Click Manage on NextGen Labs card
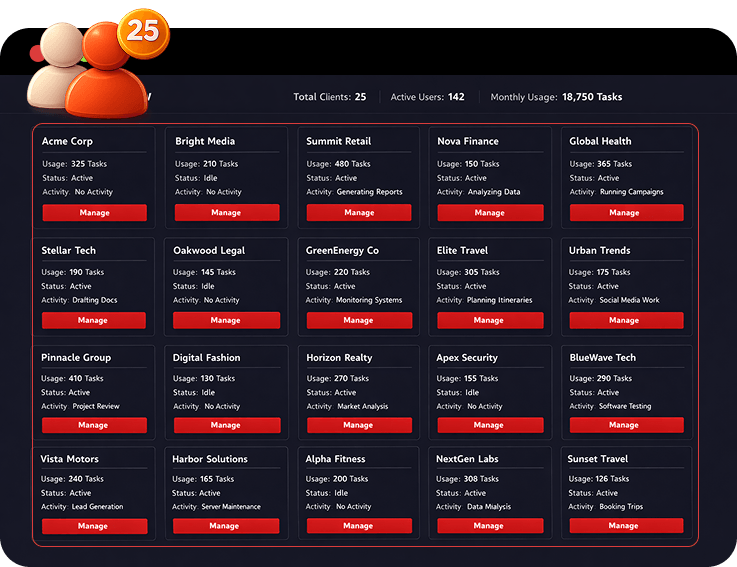 click(x=488, y=526)
